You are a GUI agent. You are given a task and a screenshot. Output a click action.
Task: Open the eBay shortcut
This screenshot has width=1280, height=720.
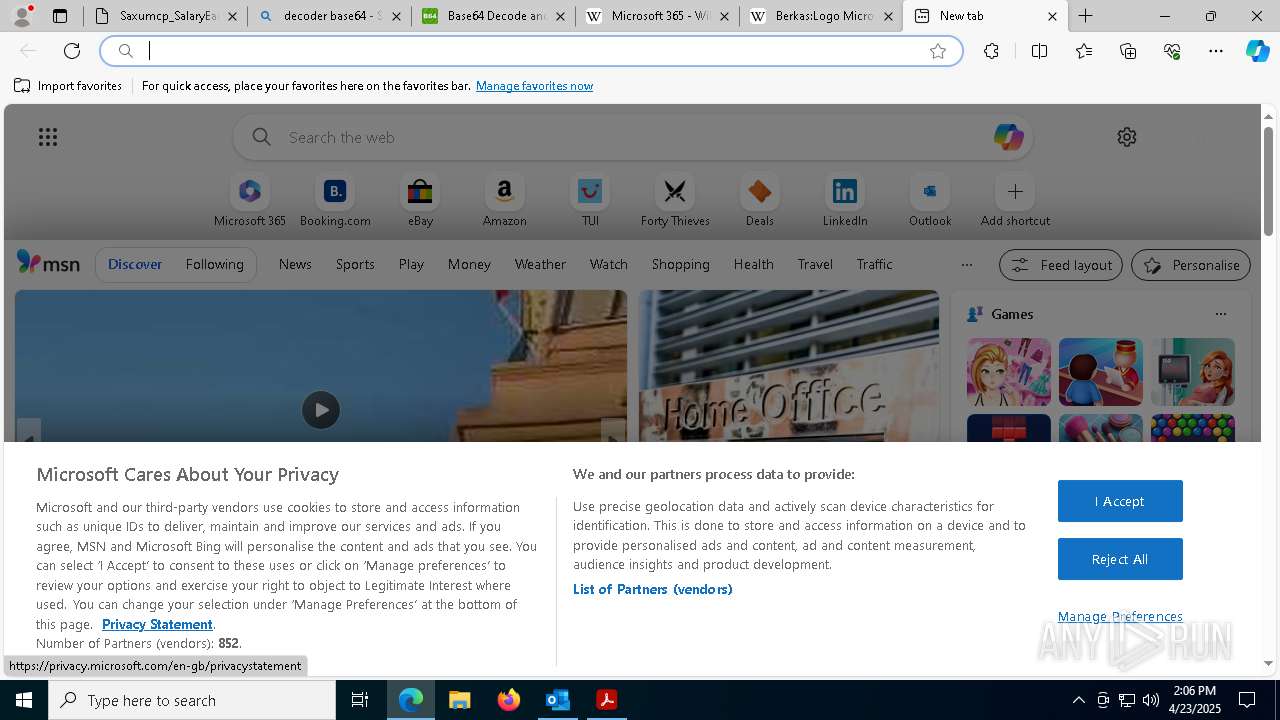[420, 202]
